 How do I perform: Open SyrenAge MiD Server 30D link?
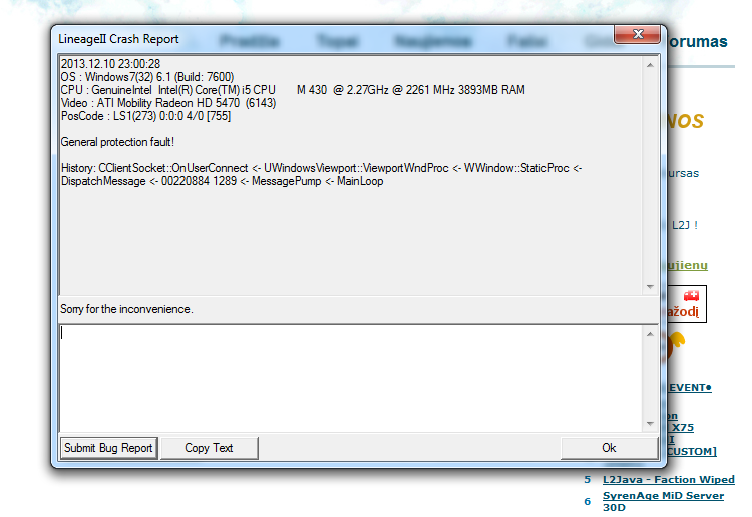(x=663, y=501)
